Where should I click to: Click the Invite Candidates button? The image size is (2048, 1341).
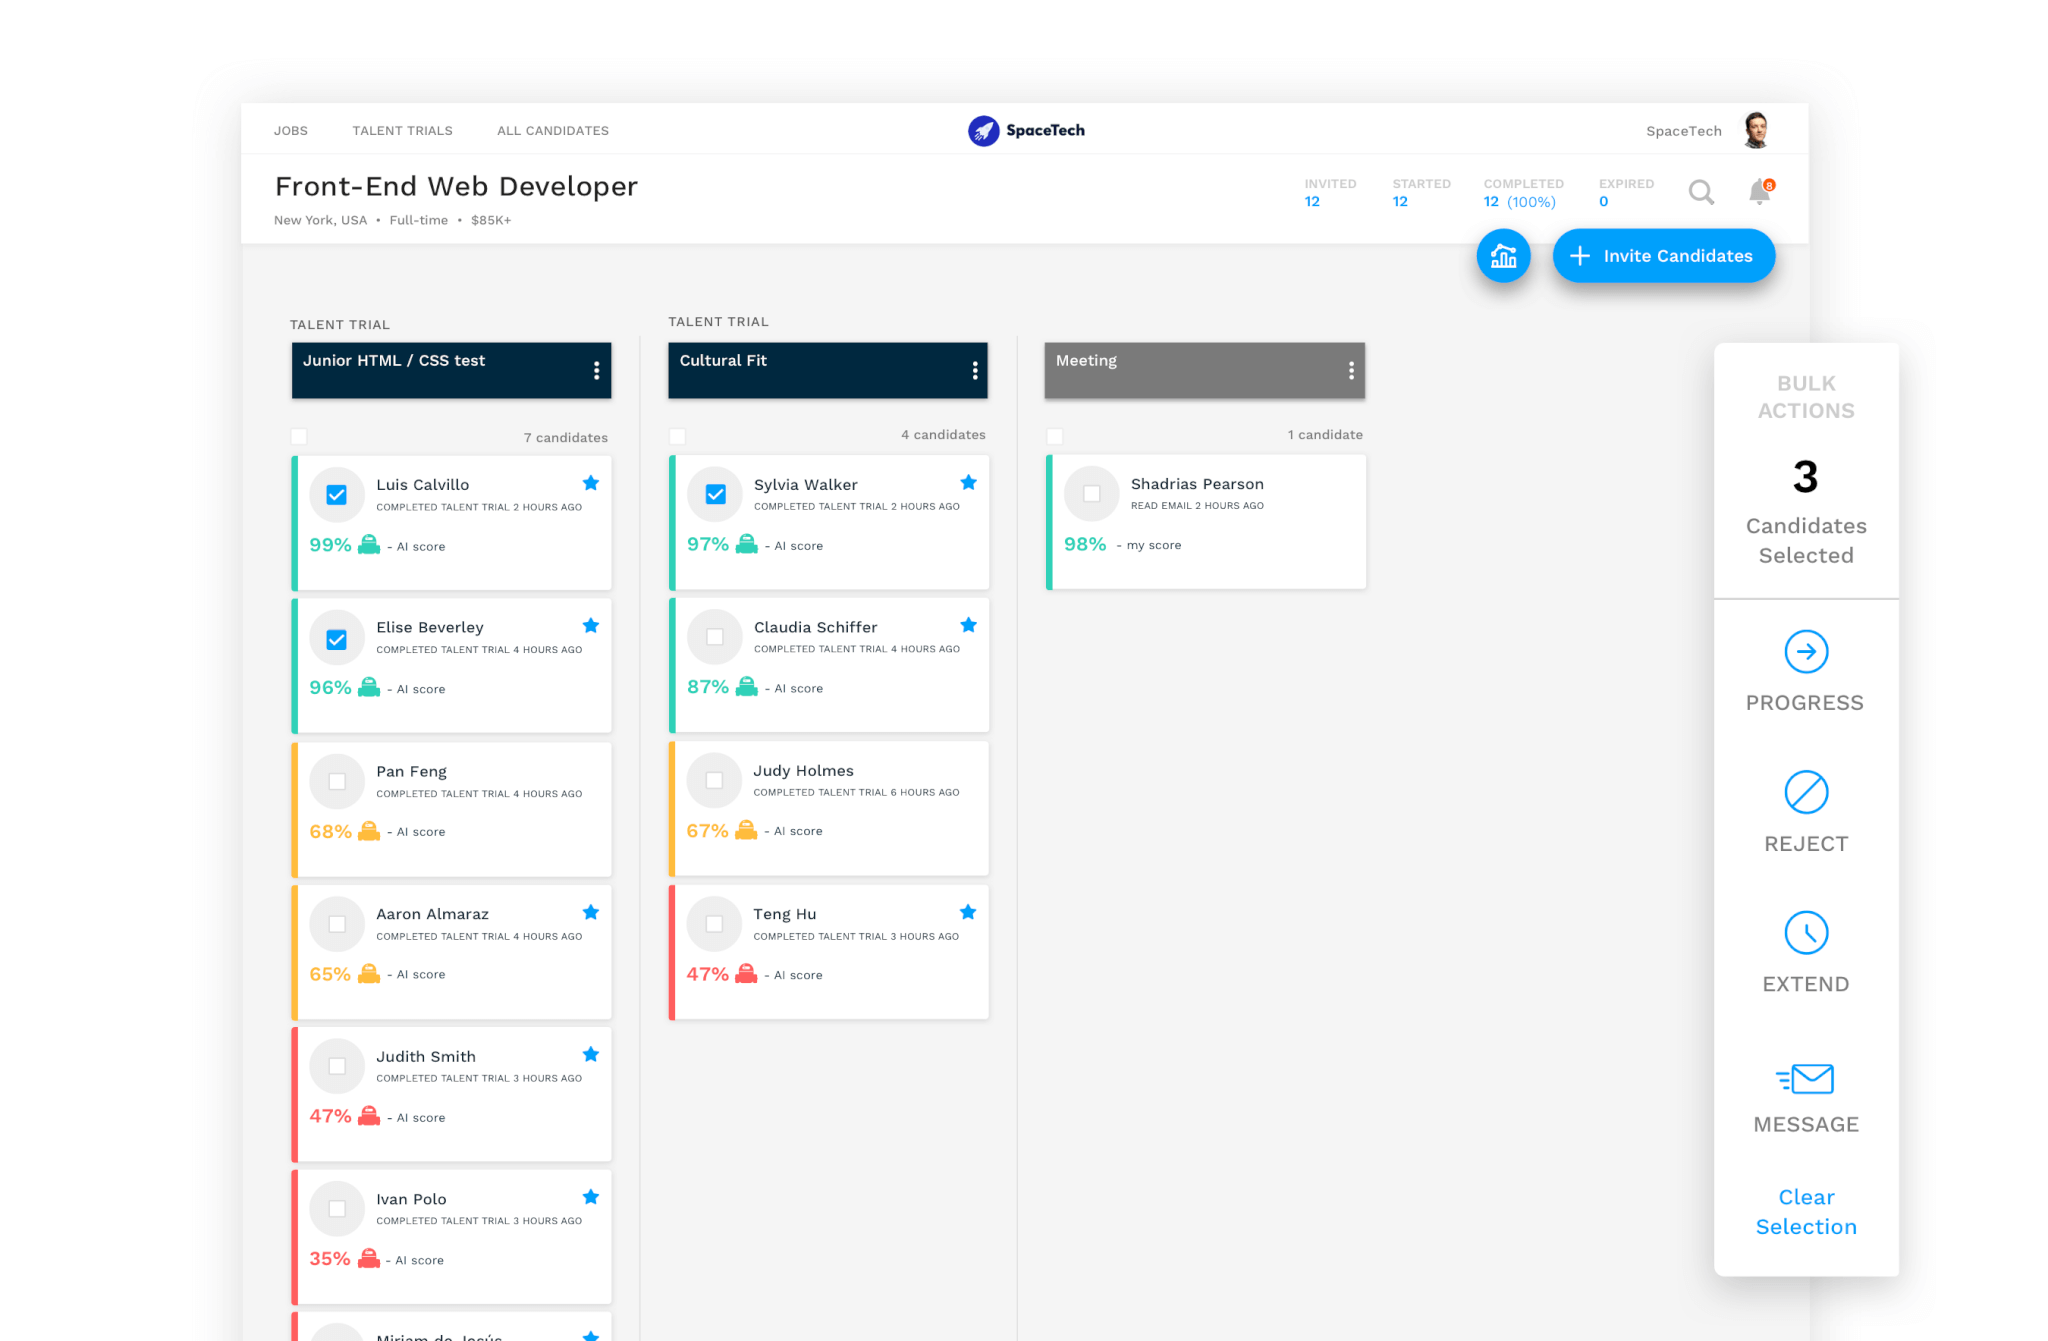coord(1664,256)
